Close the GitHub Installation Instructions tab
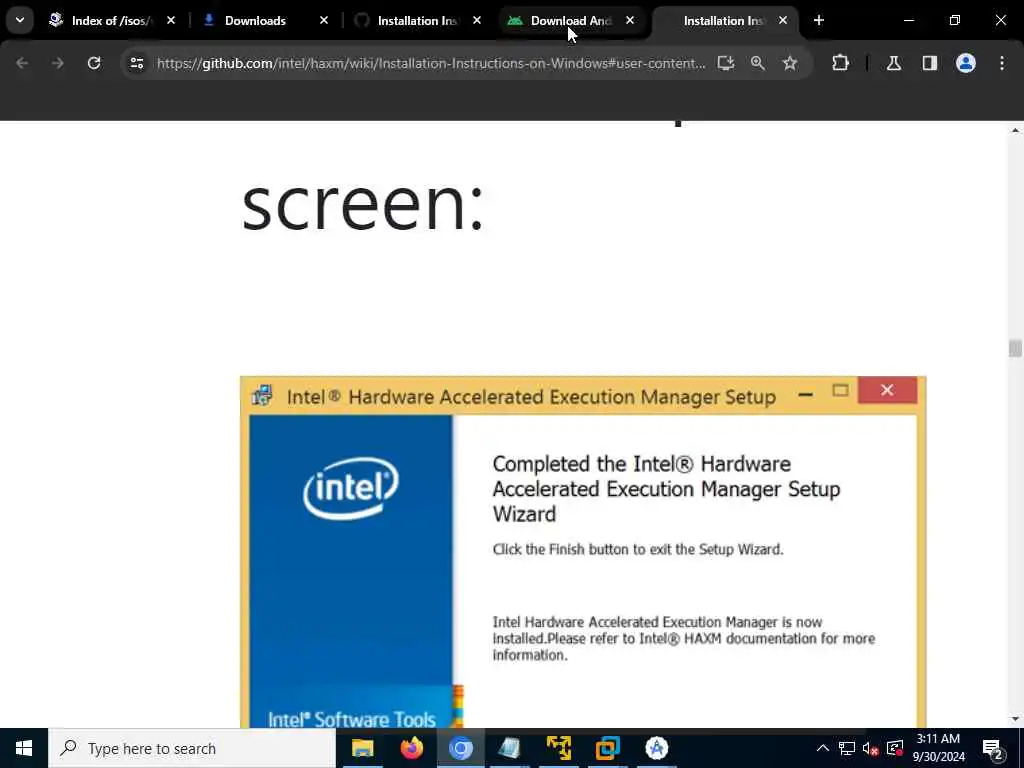1024x768 pixels. (477, 20)
